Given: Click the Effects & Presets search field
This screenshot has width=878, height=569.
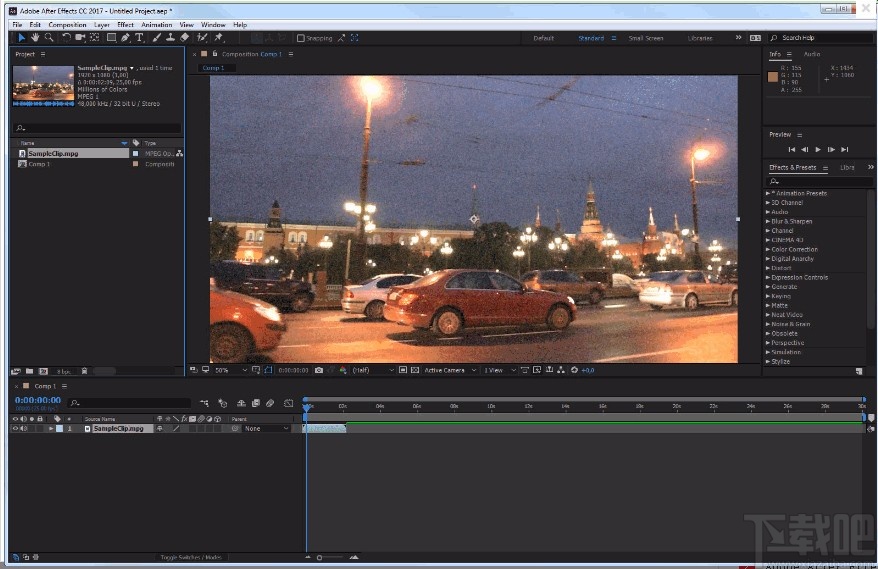Looking at the screenshot, I should 819,181.
